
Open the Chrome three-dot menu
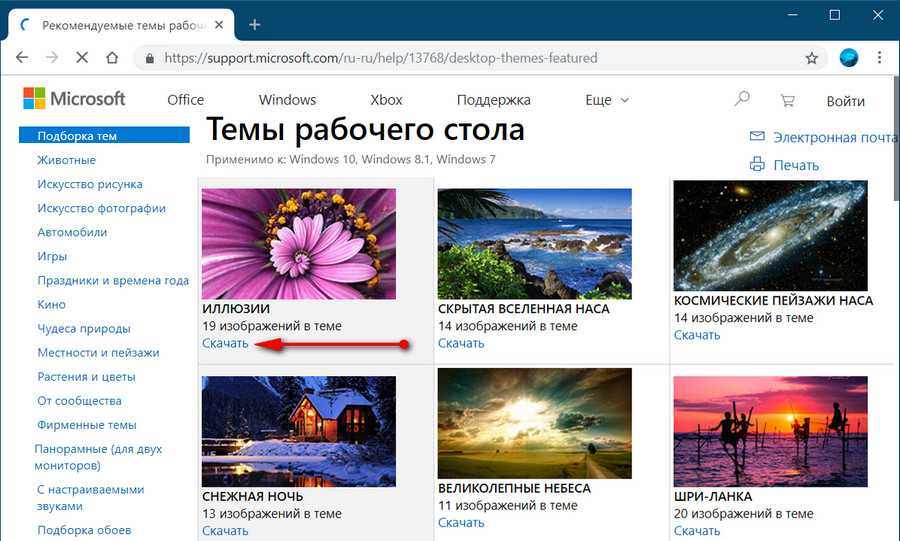[x=882, y=58]
